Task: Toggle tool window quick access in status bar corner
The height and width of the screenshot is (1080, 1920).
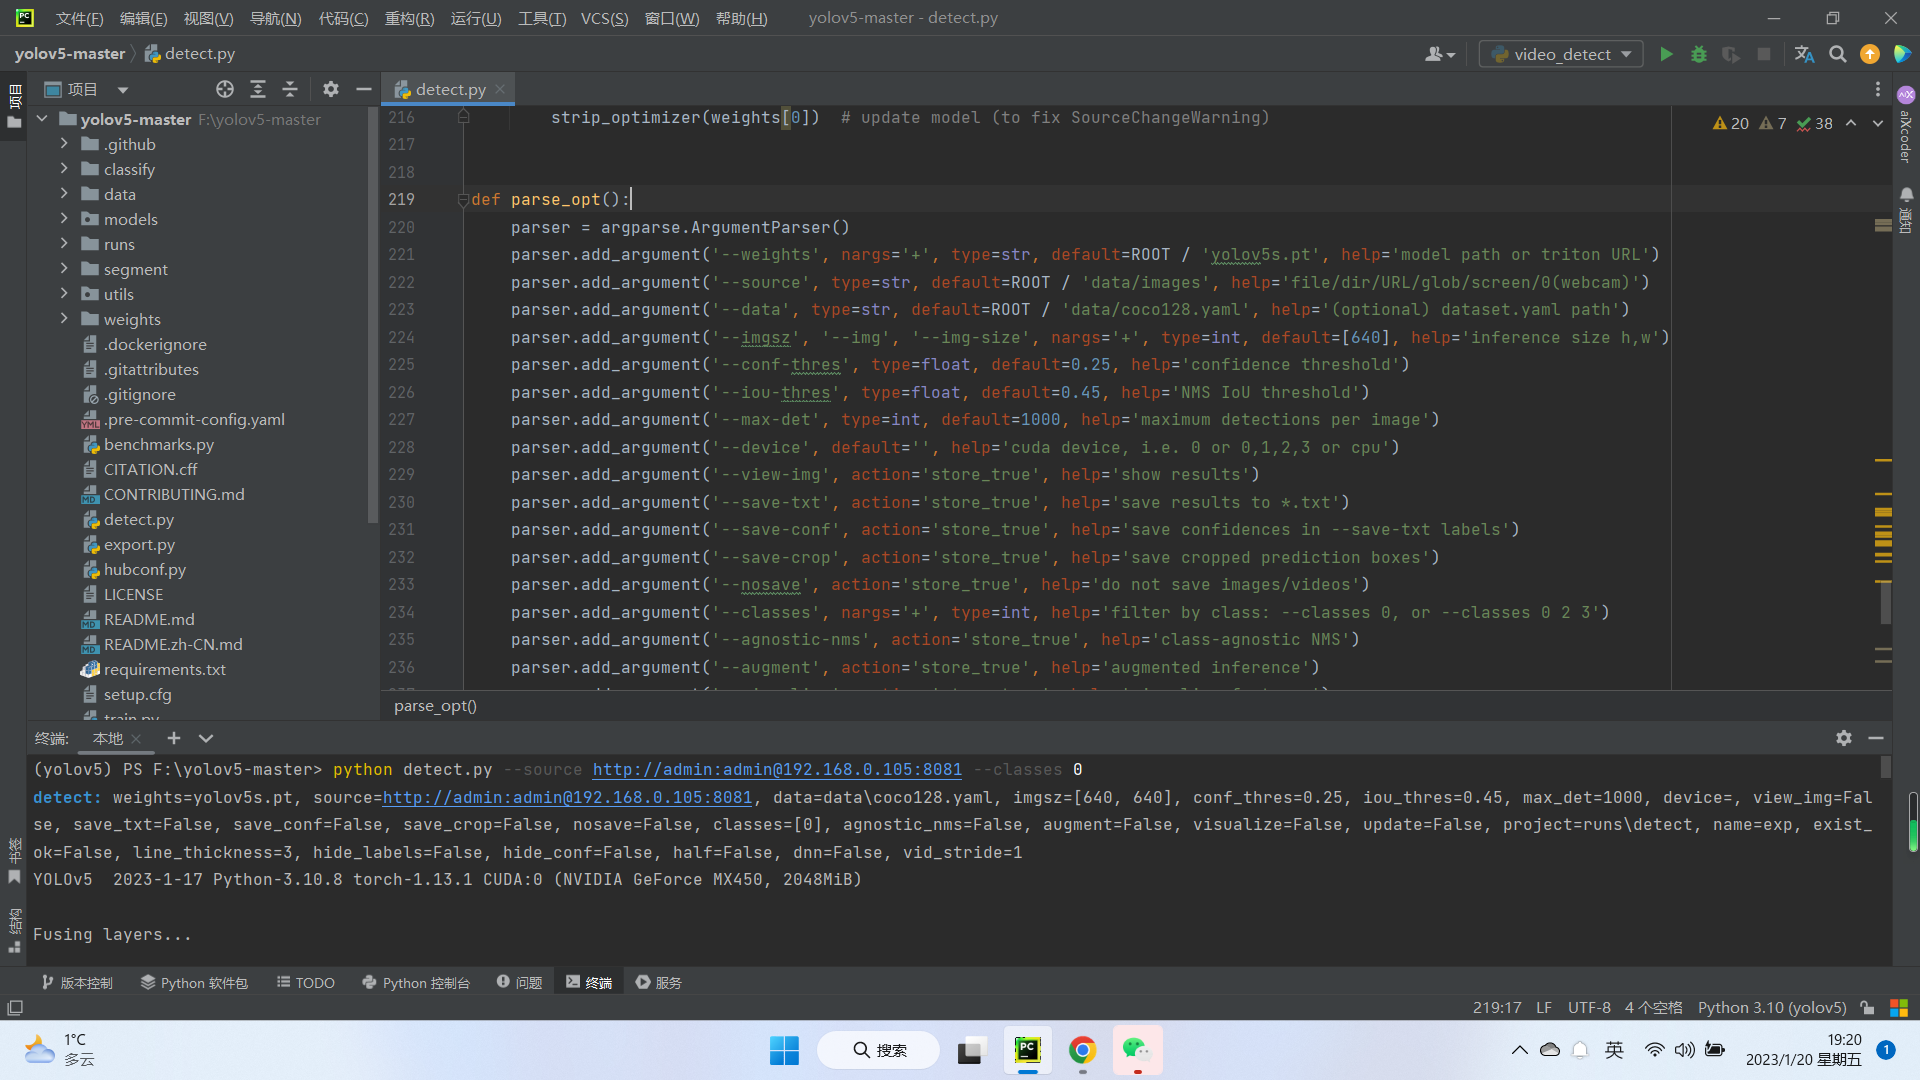Action: tap(14, 1008)
